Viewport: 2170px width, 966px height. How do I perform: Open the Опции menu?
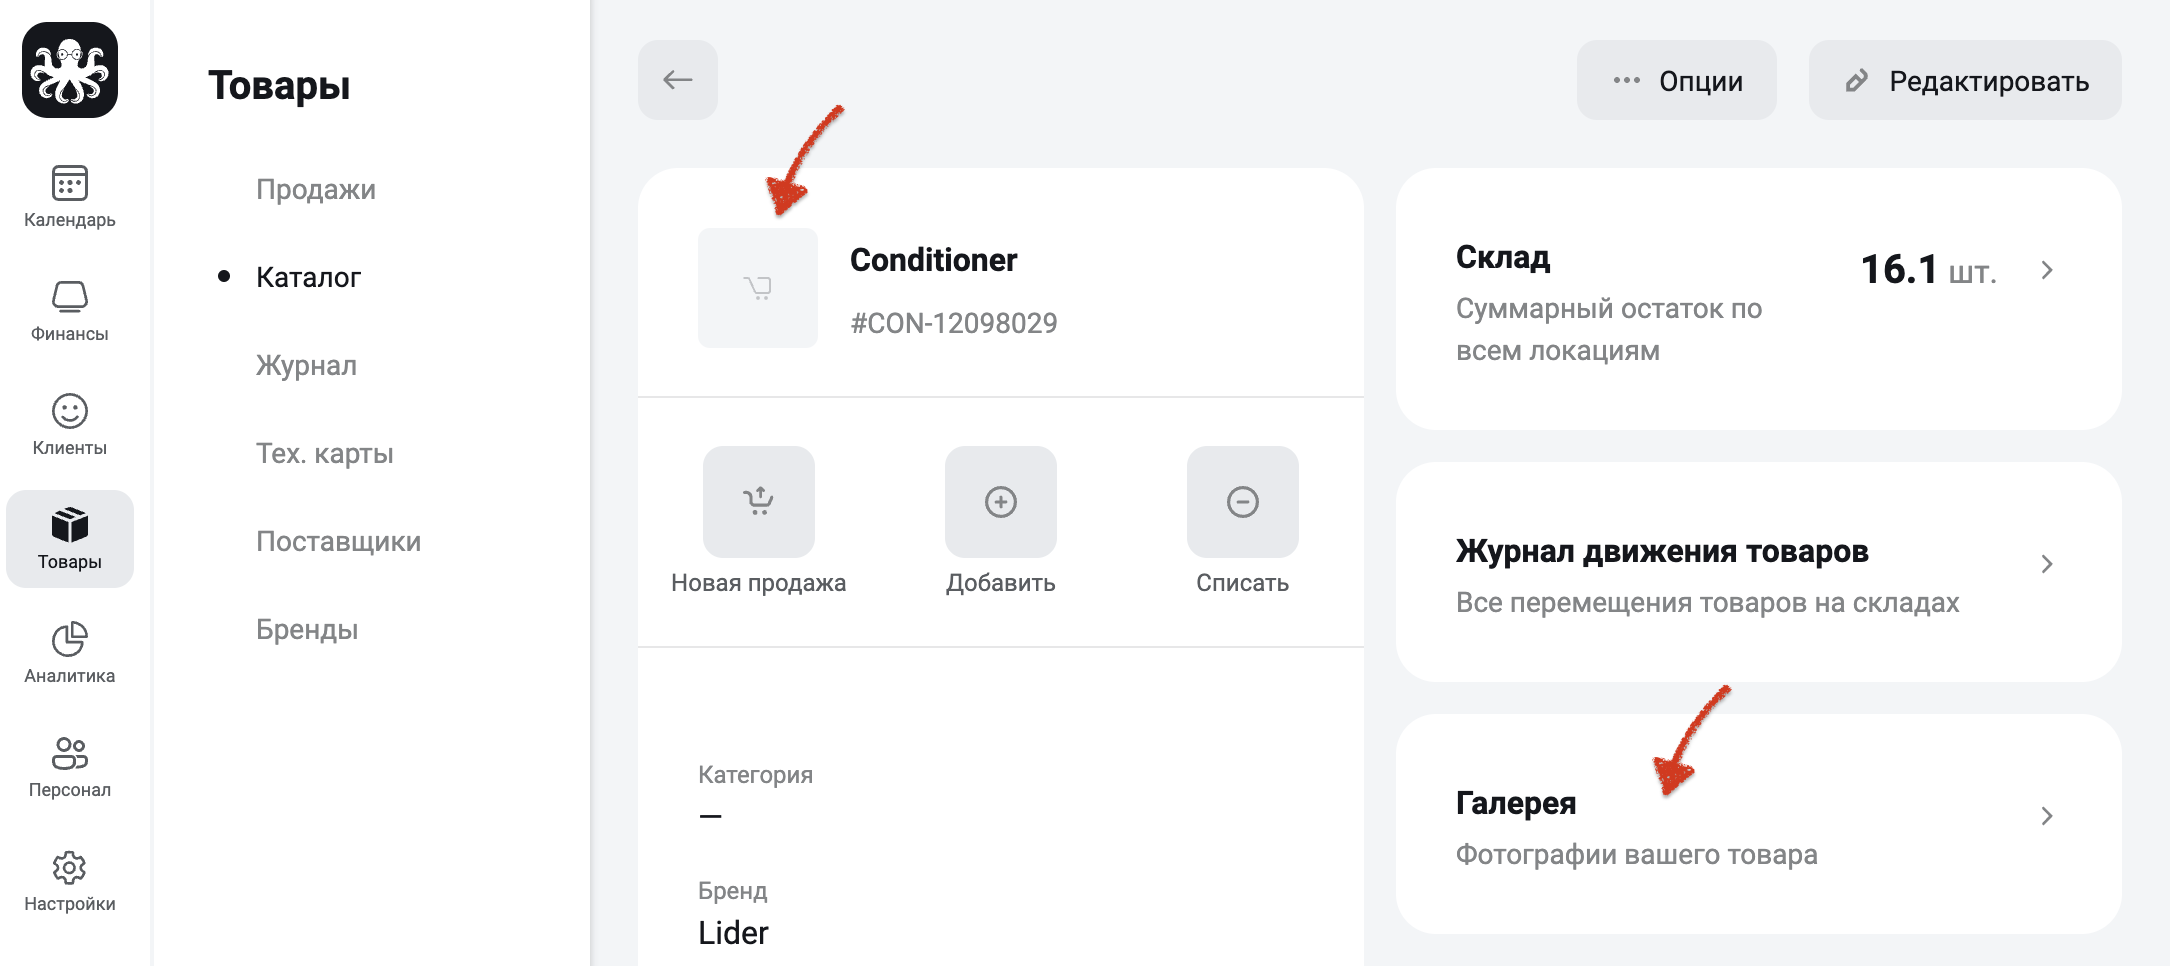point(1677,80)
